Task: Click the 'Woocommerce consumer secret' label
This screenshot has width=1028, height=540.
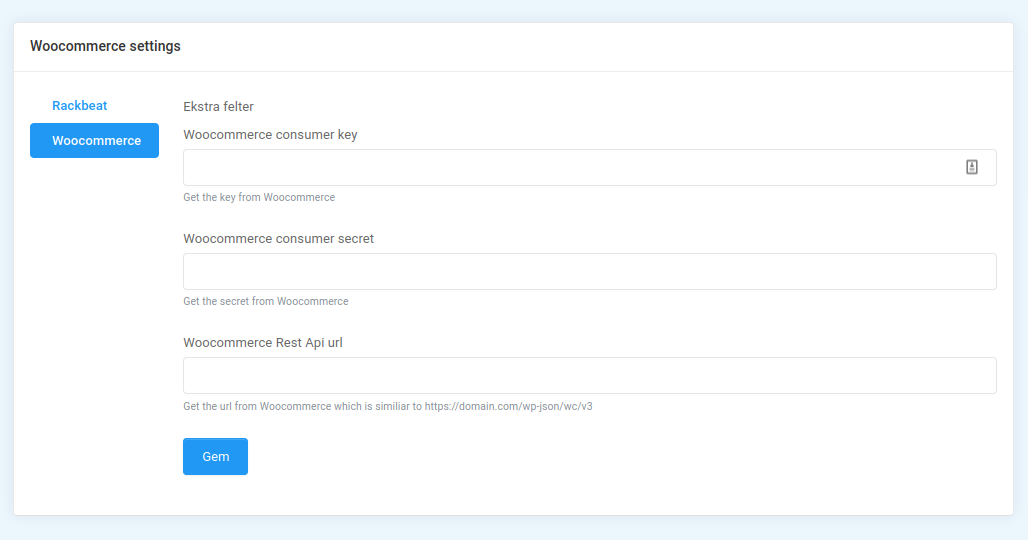Action: click(x=278, y=239)
